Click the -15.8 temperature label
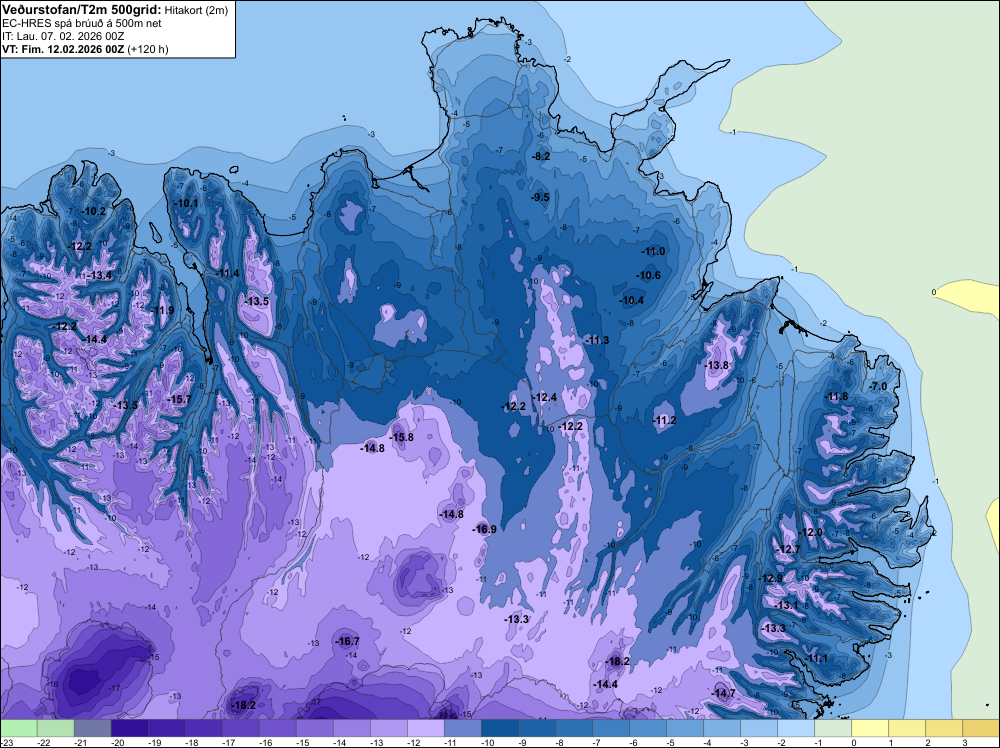The image size is (1000, 748). [401, 437]
